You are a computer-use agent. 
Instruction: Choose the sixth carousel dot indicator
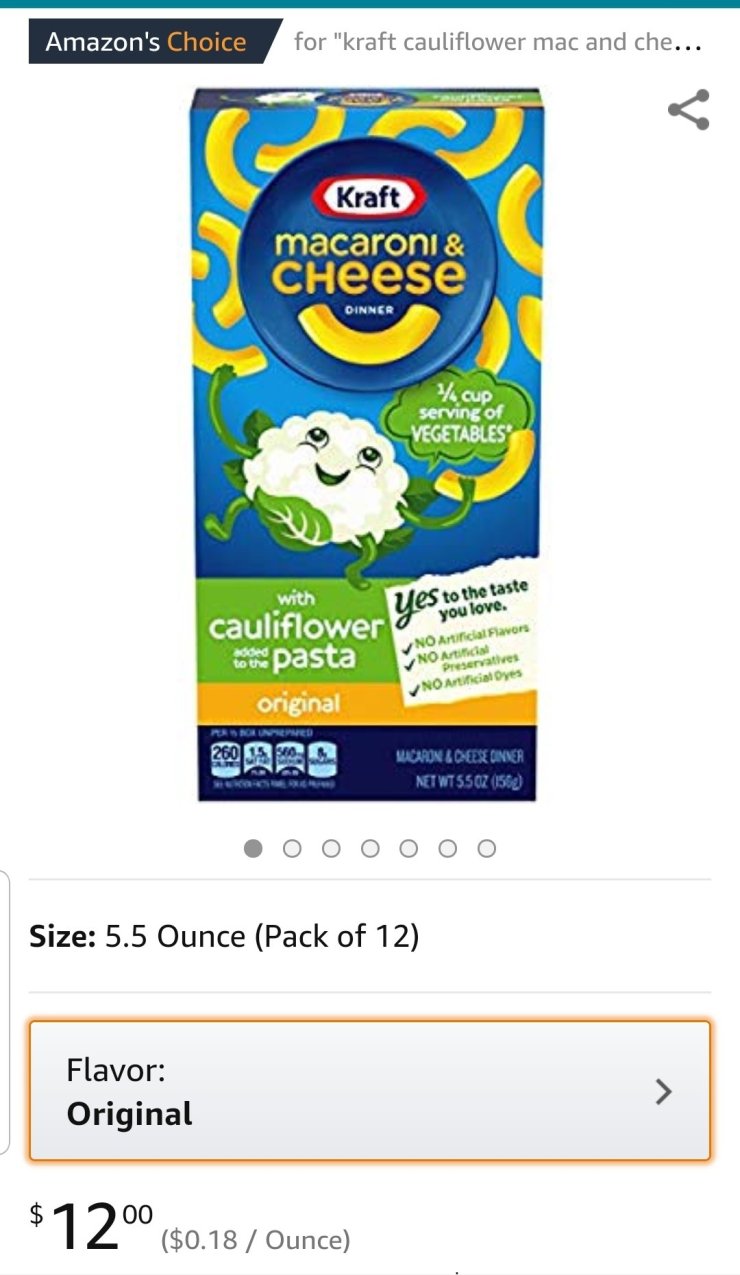pos(447,848)
